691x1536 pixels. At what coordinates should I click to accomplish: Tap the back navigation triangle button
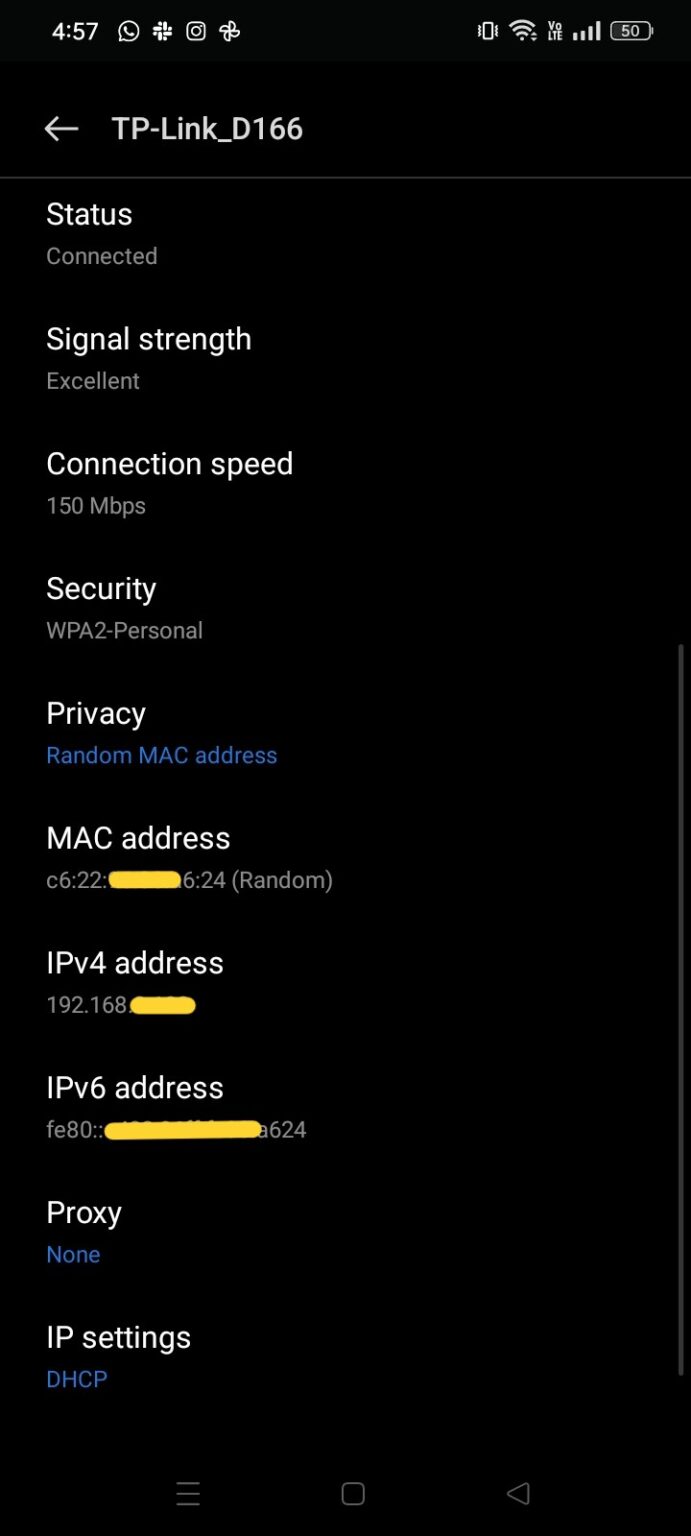click(518, 1493)
